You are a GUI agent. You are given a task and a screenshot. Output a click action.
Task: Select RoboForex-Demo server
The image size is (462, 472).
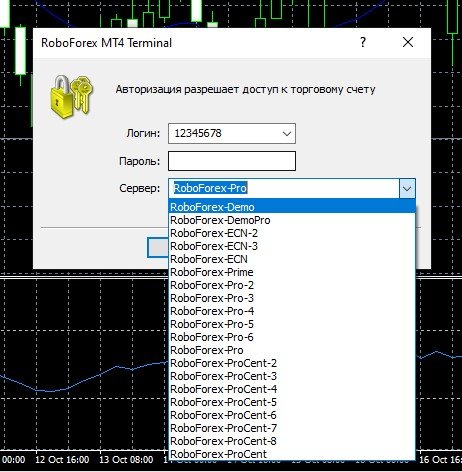[292, 207]
